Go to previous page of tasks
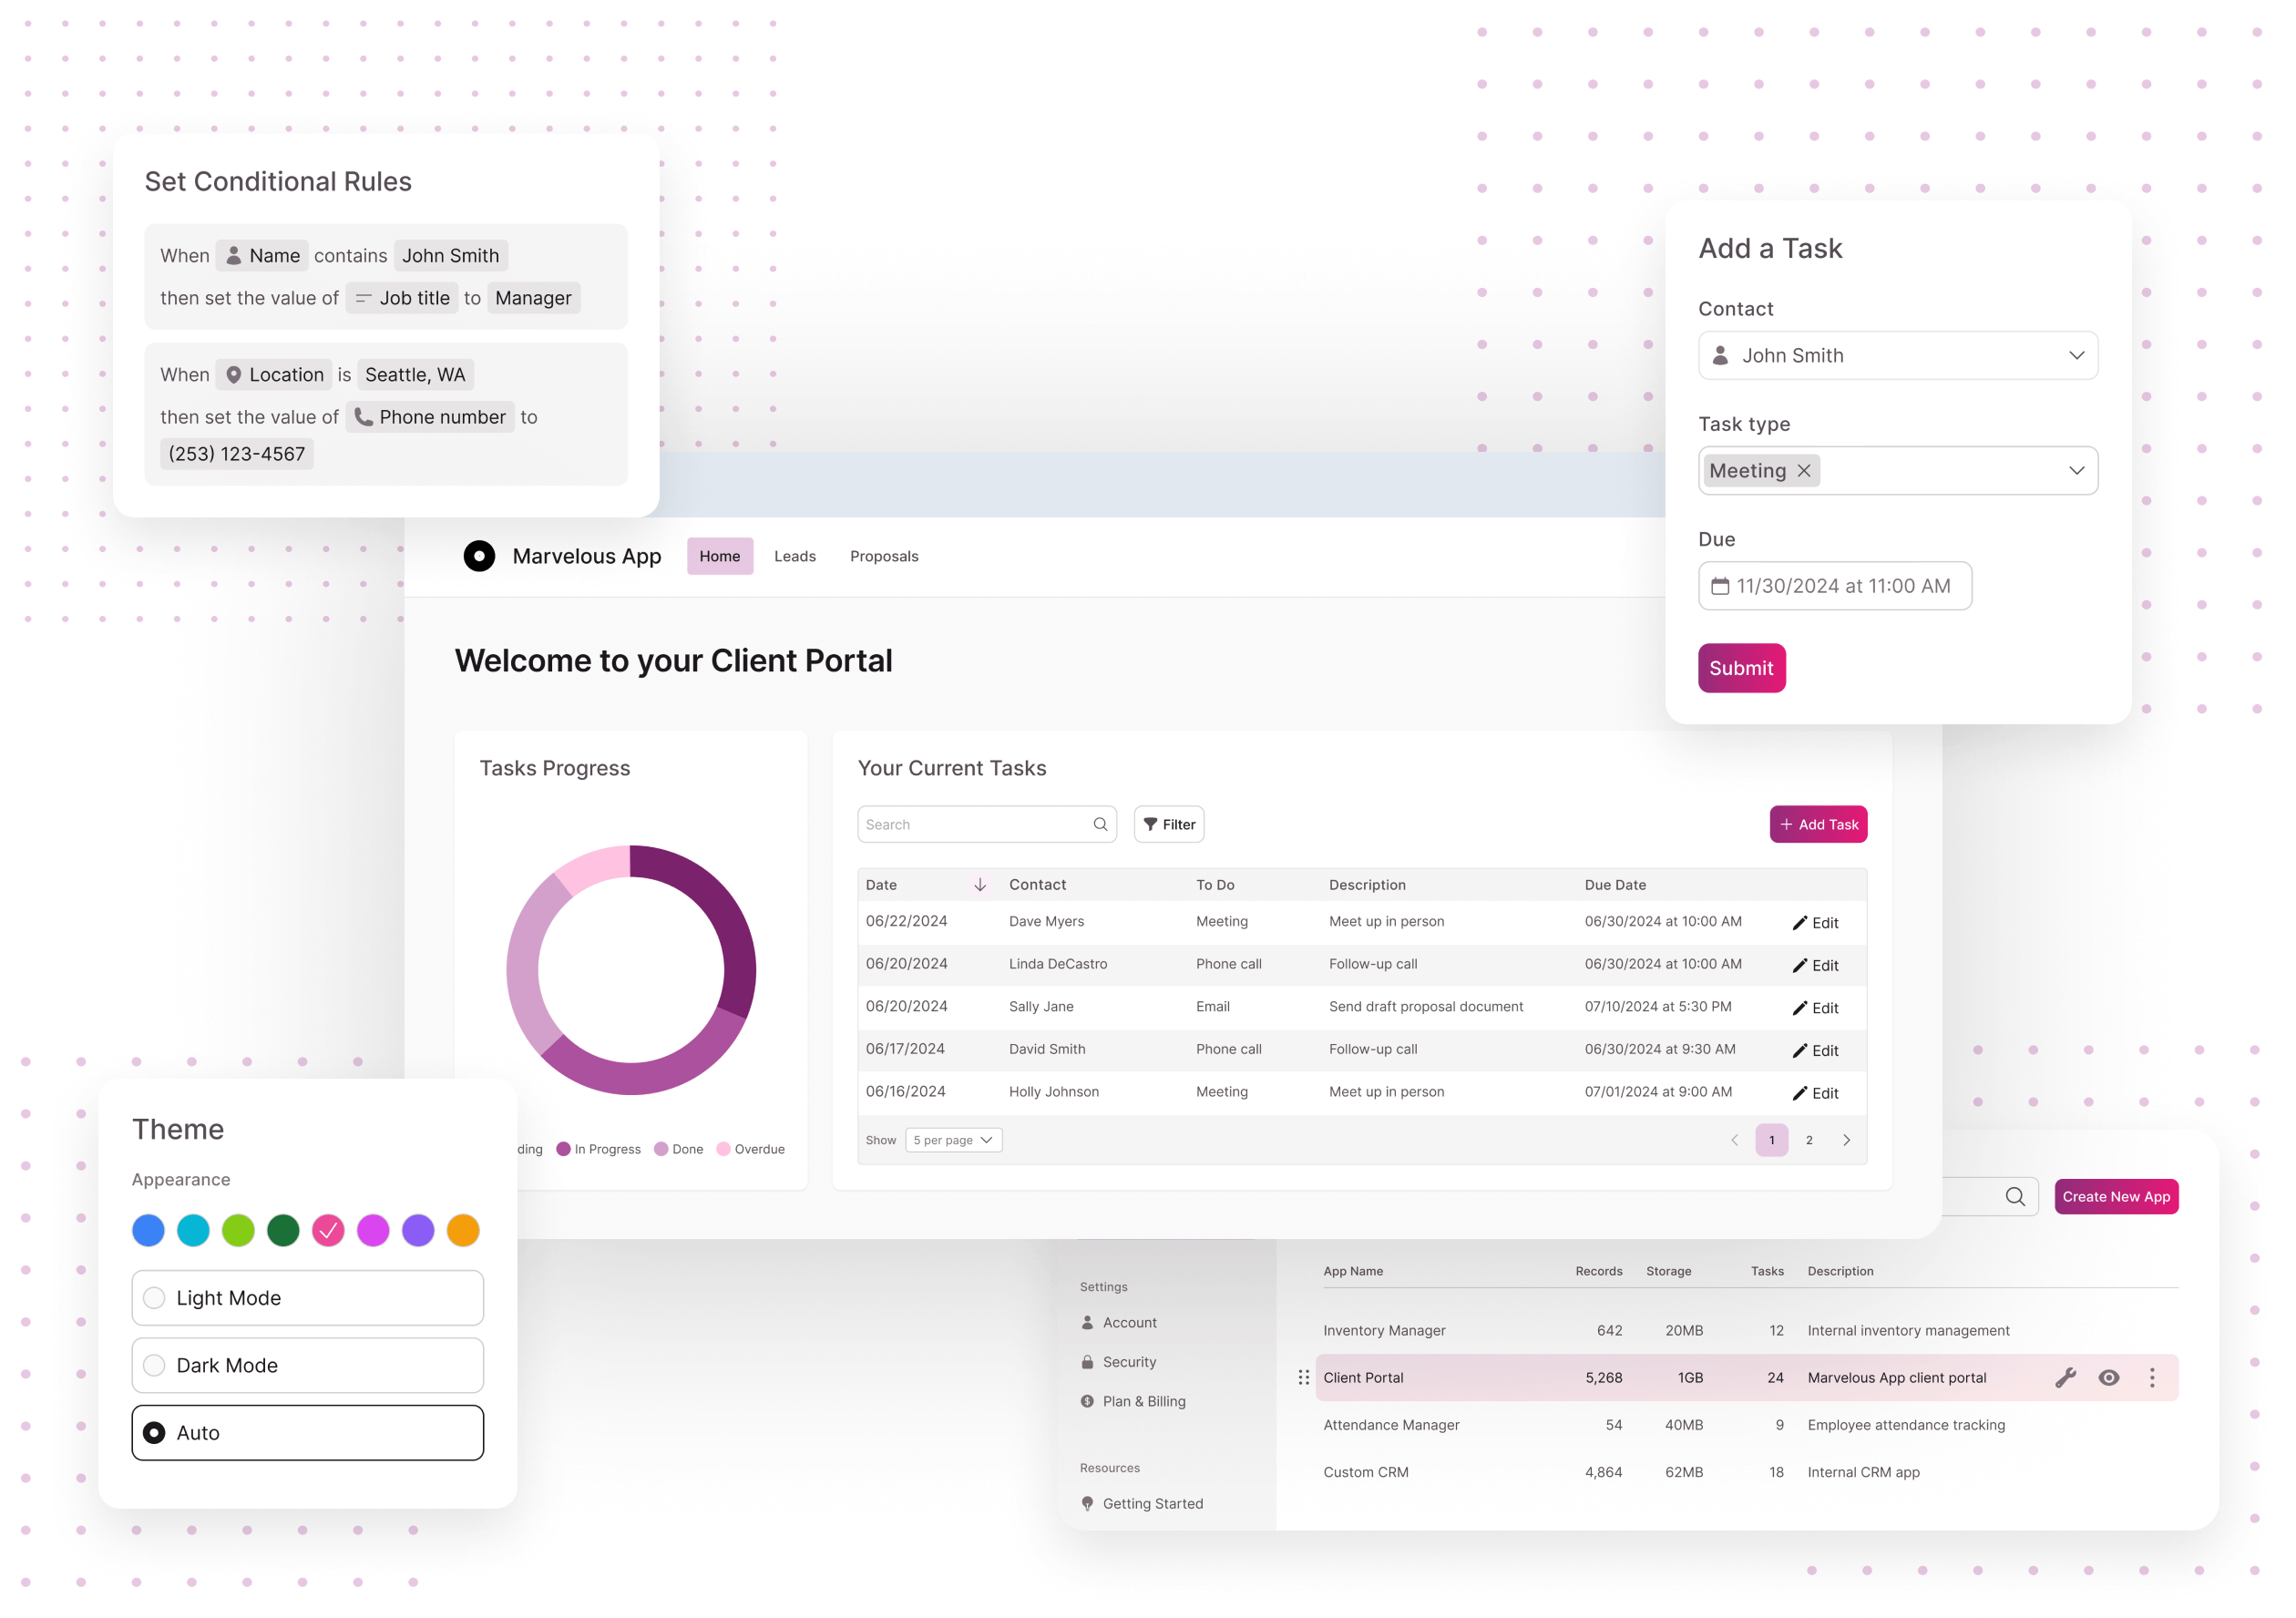The height and width of the screenshot is (1618, 2296). 1735,1140
